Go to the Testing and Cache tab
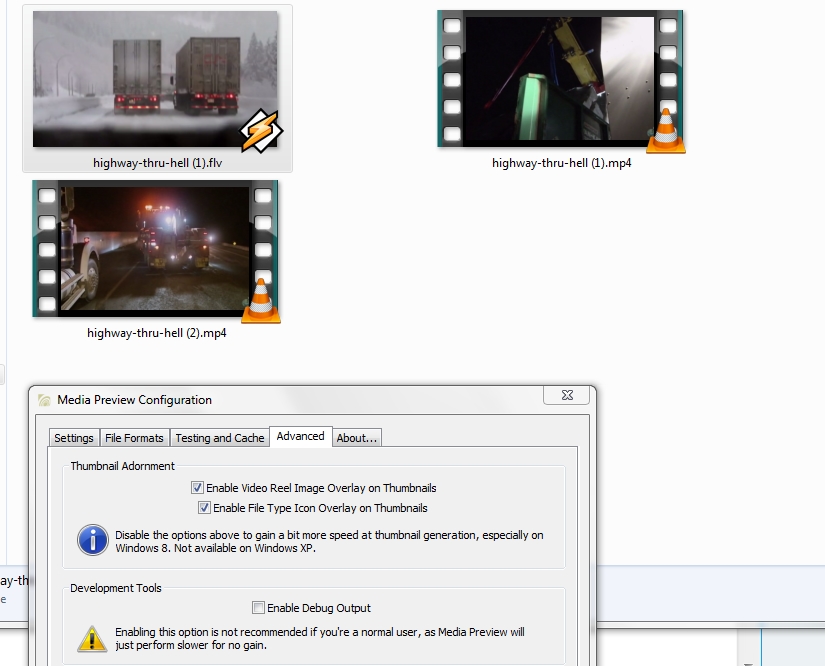 coord(220,438)
